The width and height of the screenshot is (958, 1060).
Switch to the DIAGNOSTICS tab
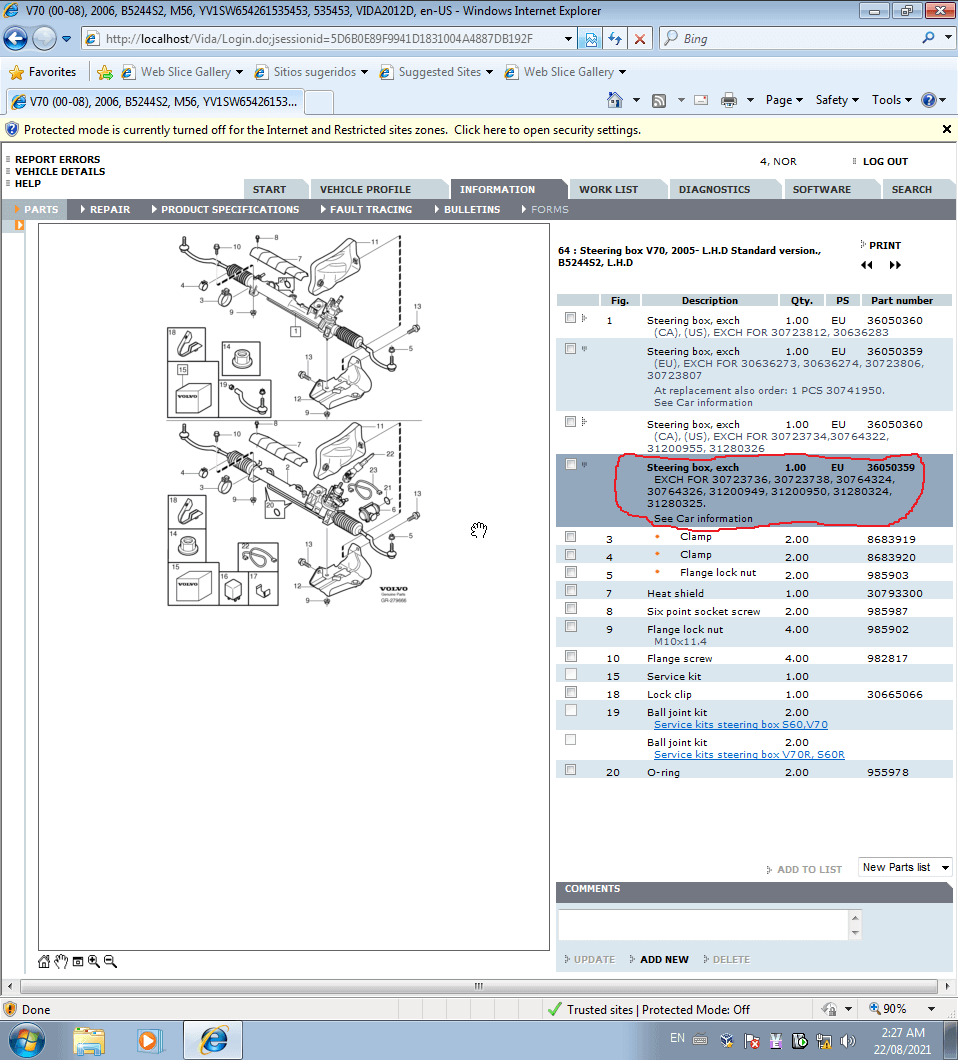coord(714,189)
